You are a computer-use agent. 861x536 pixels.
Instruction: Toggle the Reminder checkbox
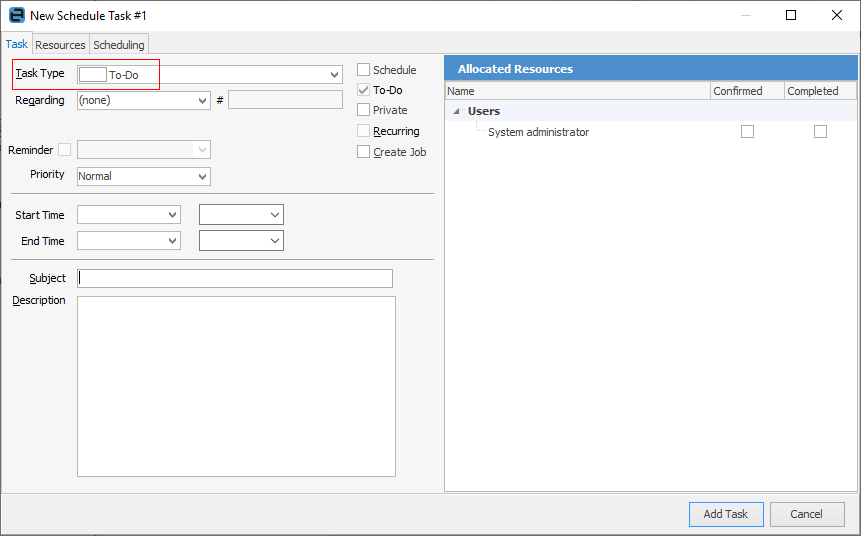65,150
